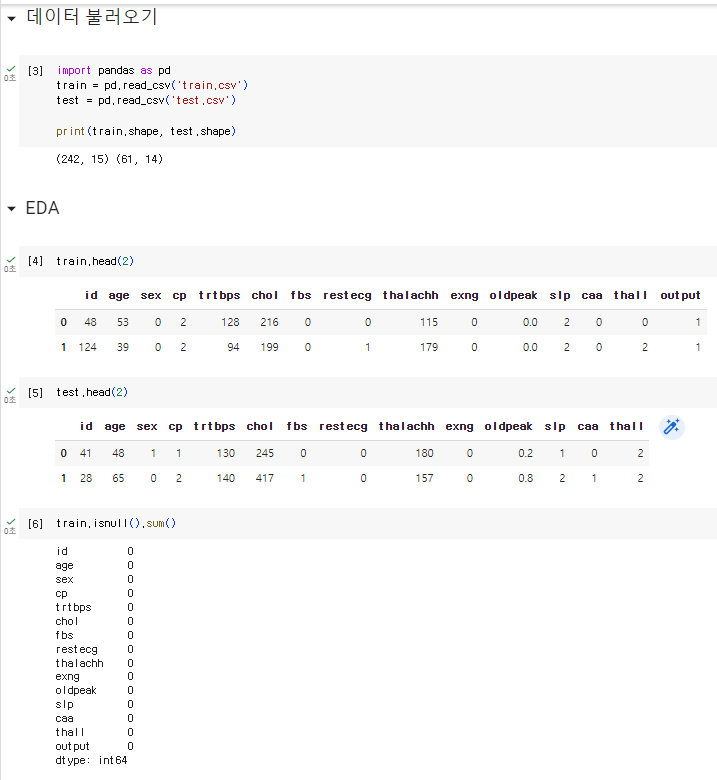This screenshot has height=780, width=717.
Task: Click the print(train.shape, test.shape) line
Action: [x=146, y=131]
